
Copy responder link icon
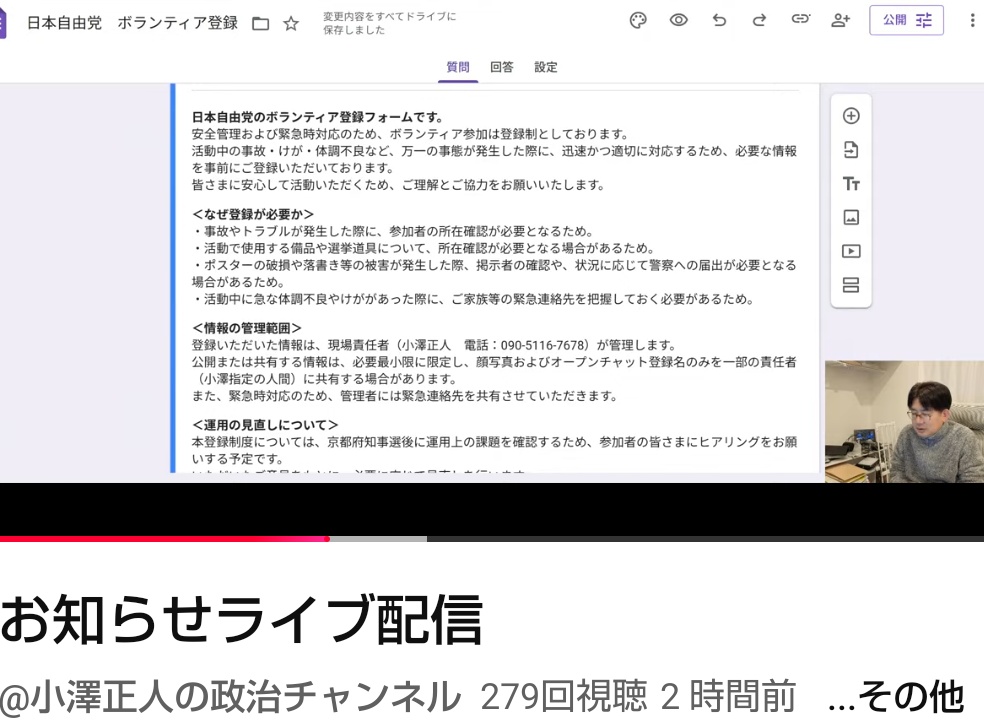pos(800,19)
